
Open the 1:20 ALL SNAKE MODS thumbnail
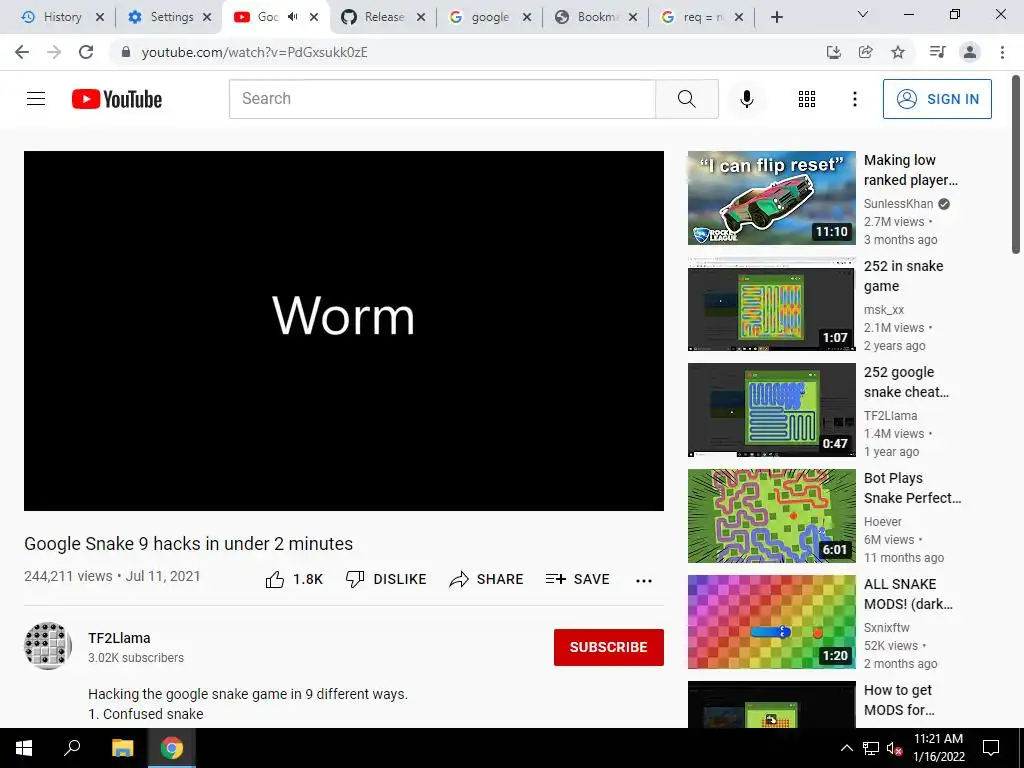click(771, 622)
